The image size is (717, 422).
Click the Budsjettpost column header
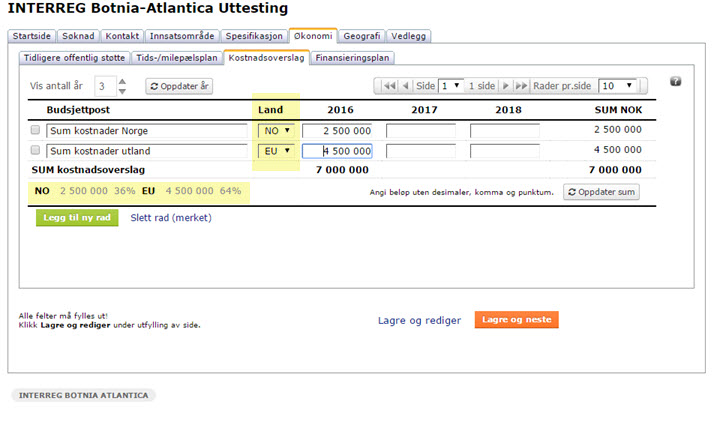78,110
